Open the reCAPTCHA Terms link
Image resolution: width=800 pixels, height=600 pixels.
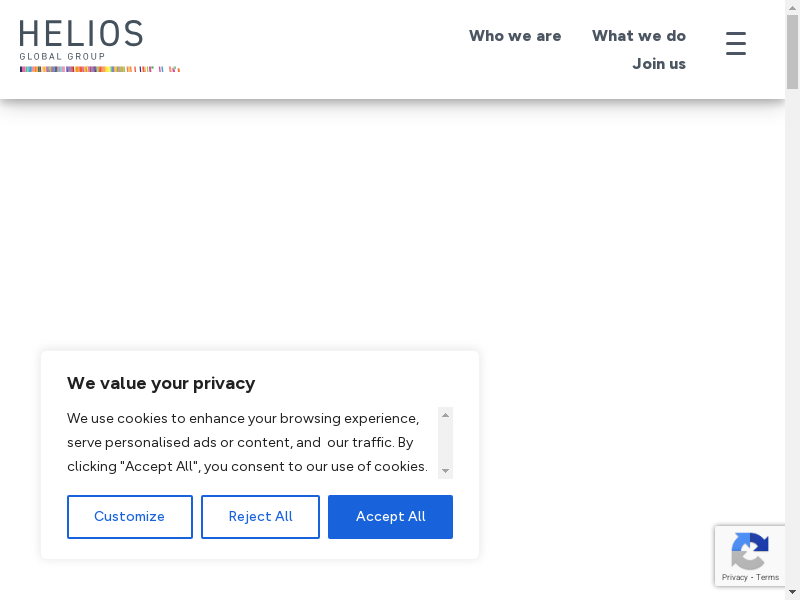pos(768,577)
